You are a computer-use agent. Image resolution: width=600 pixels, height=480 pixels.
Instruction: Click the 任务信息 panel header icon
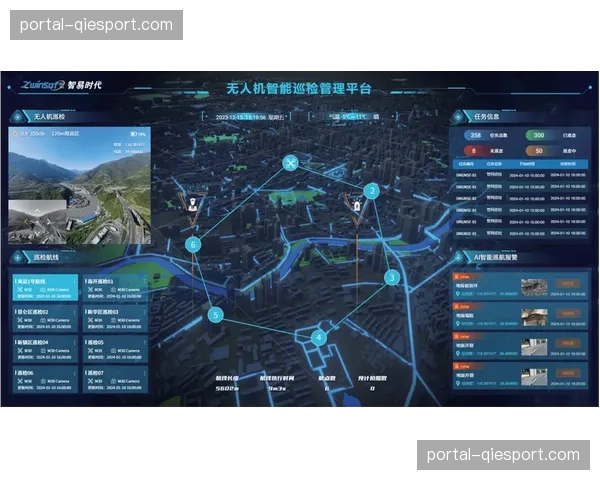point(458,117)
